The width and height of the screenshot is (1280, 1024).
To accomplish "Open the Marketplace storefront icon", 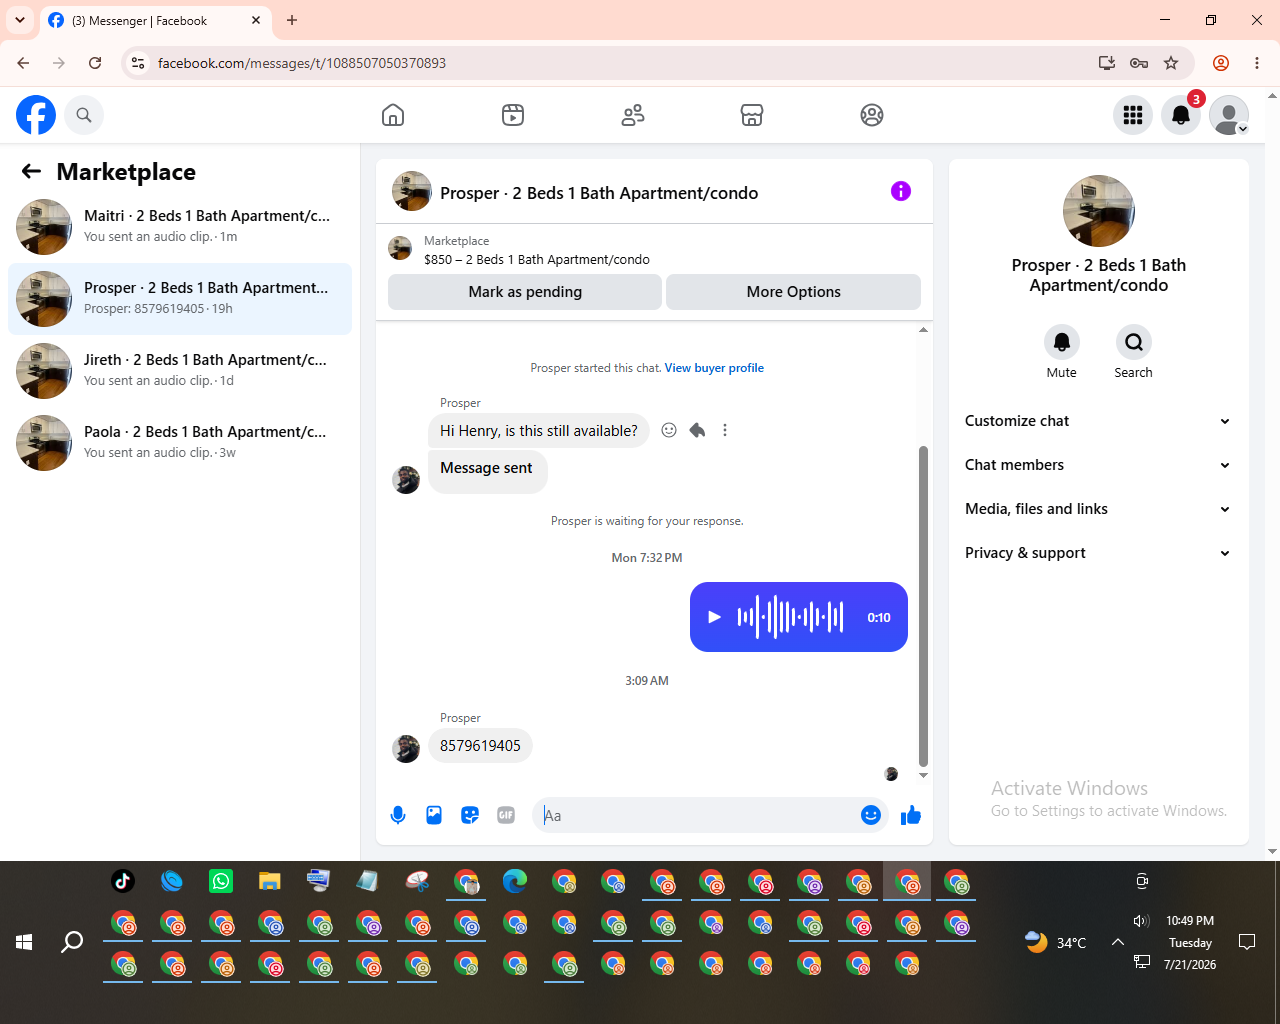I will 752,115.
